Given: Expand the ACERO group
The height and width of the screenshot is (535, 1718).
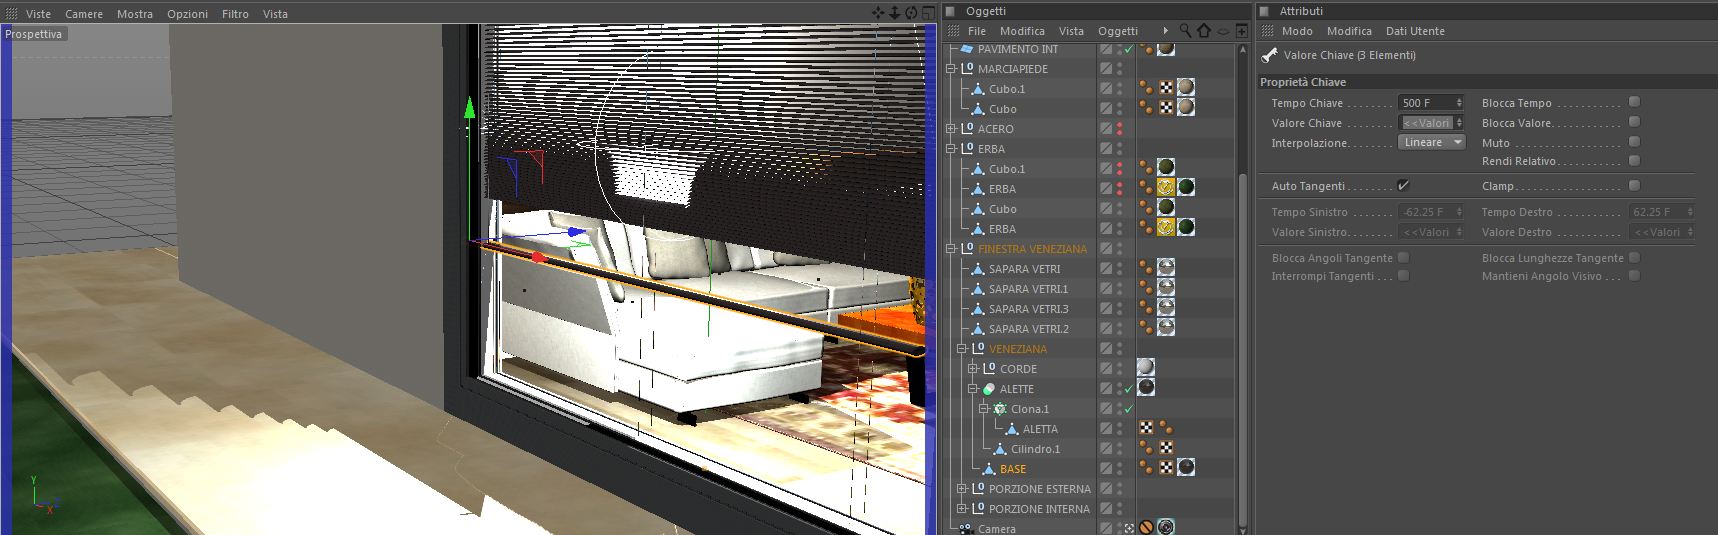Looking at the screenshot, I should pyautogui.click(x=951, y=129).
